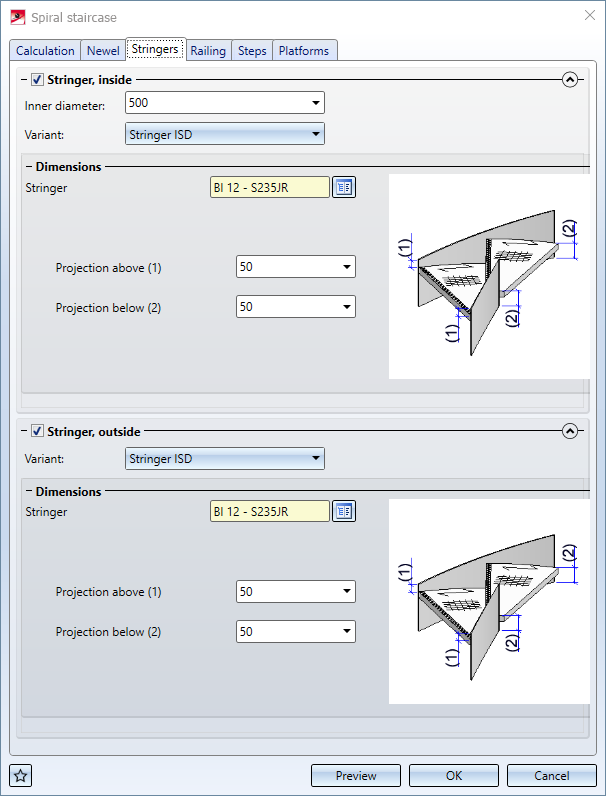This screenshot has height=796, width=606.
Task: Open the inside stringer Variant dropdown
Action: 316,134
